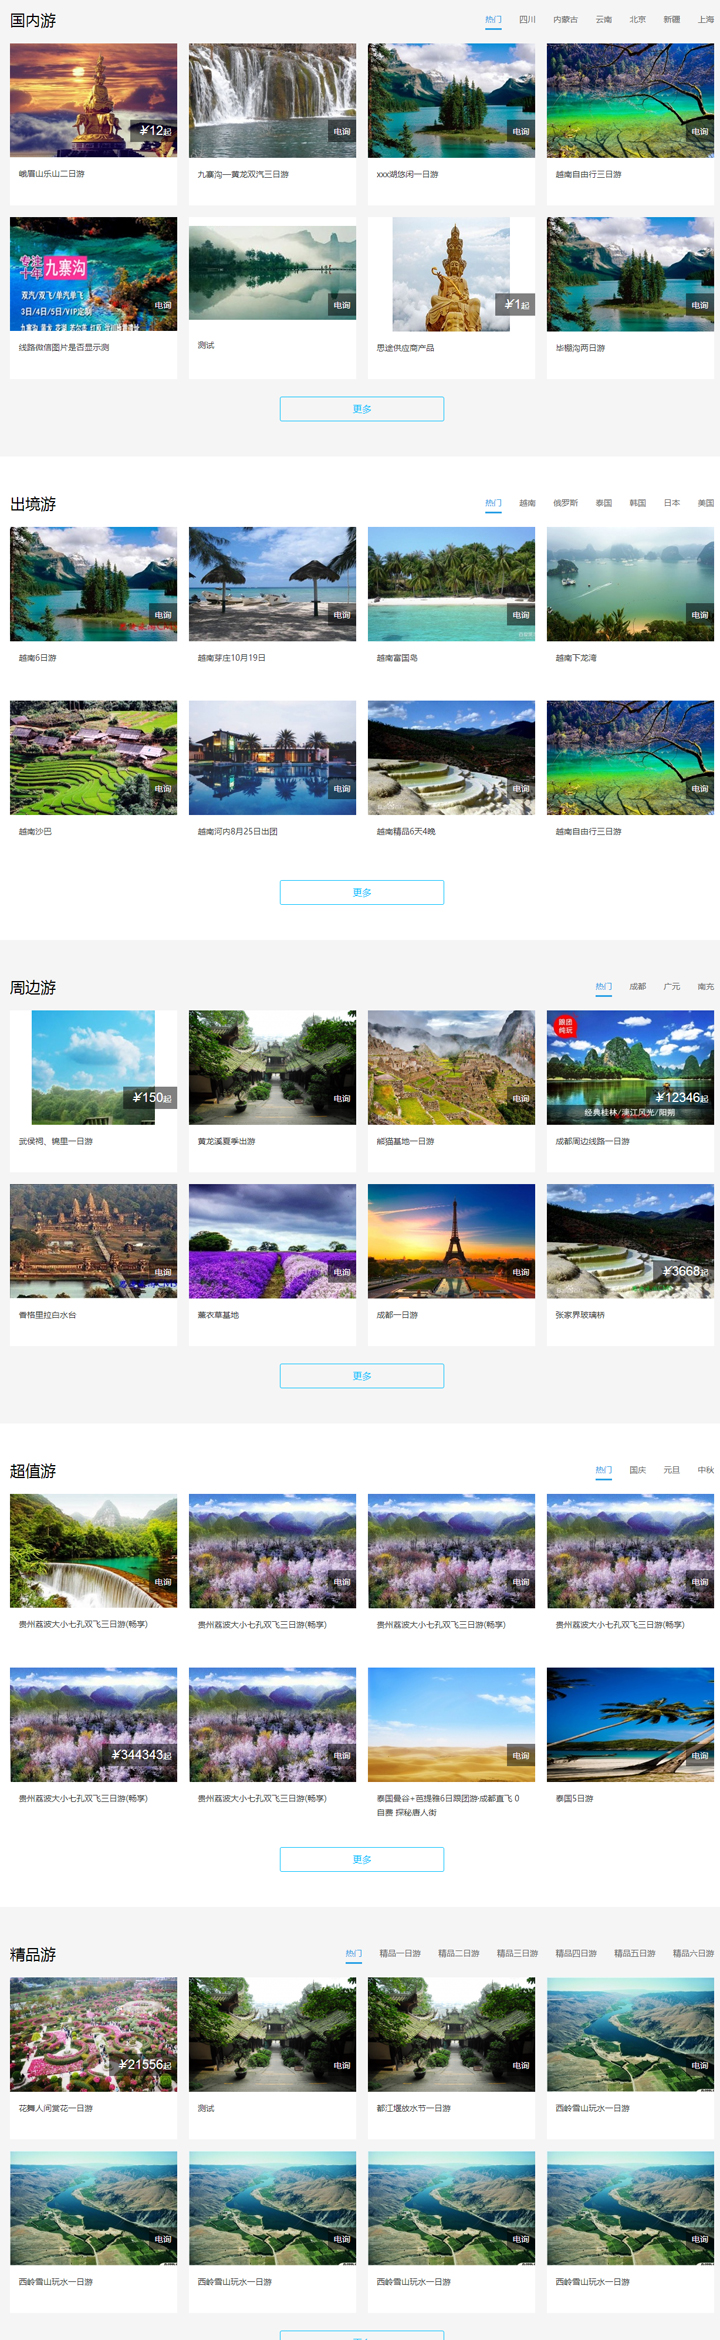This screenshot has width=720, height=2340.
Task: Open the 新疆 tab in 国内游
Action: click(671, 19)
